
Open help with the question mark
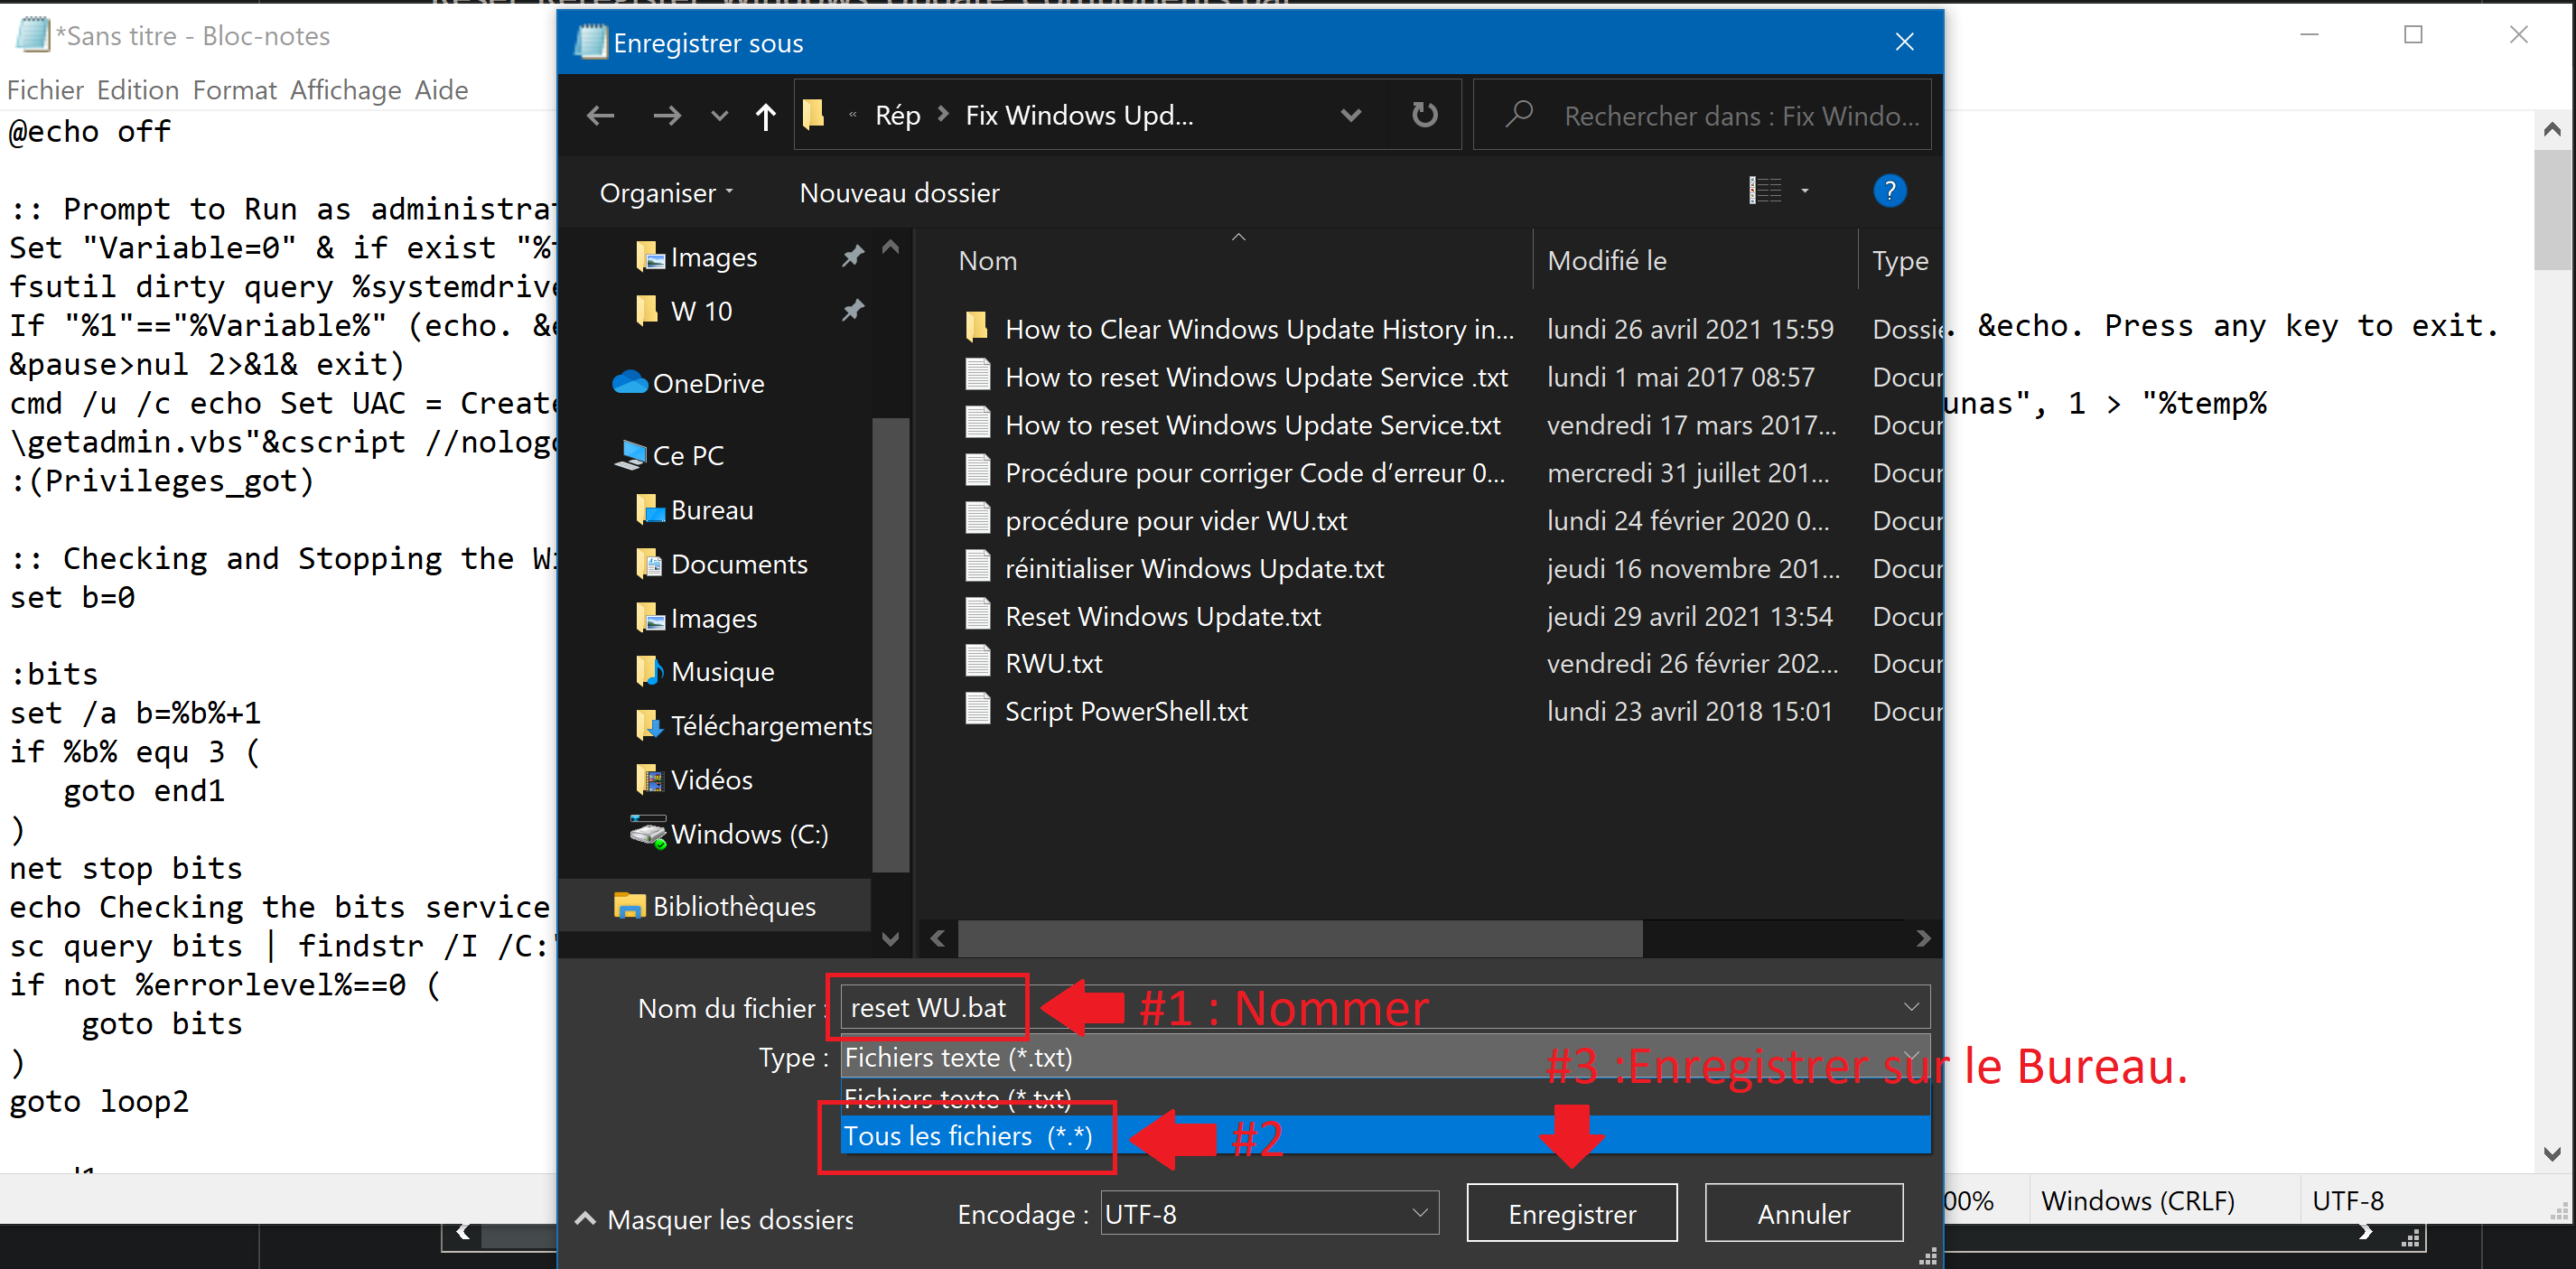click(1889, 190)
